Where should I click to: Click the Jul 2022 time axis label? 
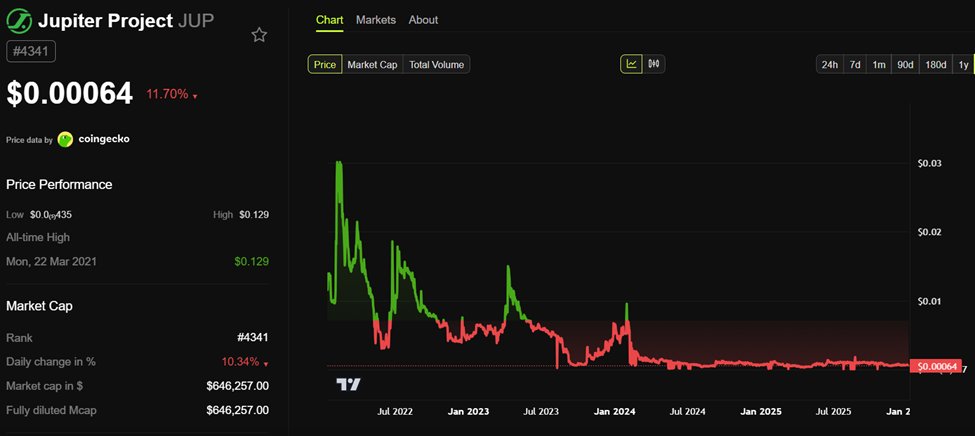click(395, 412)
